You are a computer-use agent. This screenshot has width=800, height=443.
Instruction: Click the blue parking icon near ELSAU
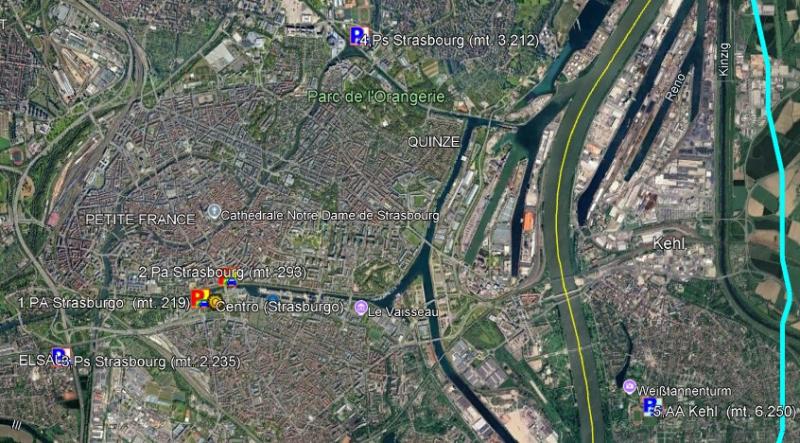(x=62, y=356)
